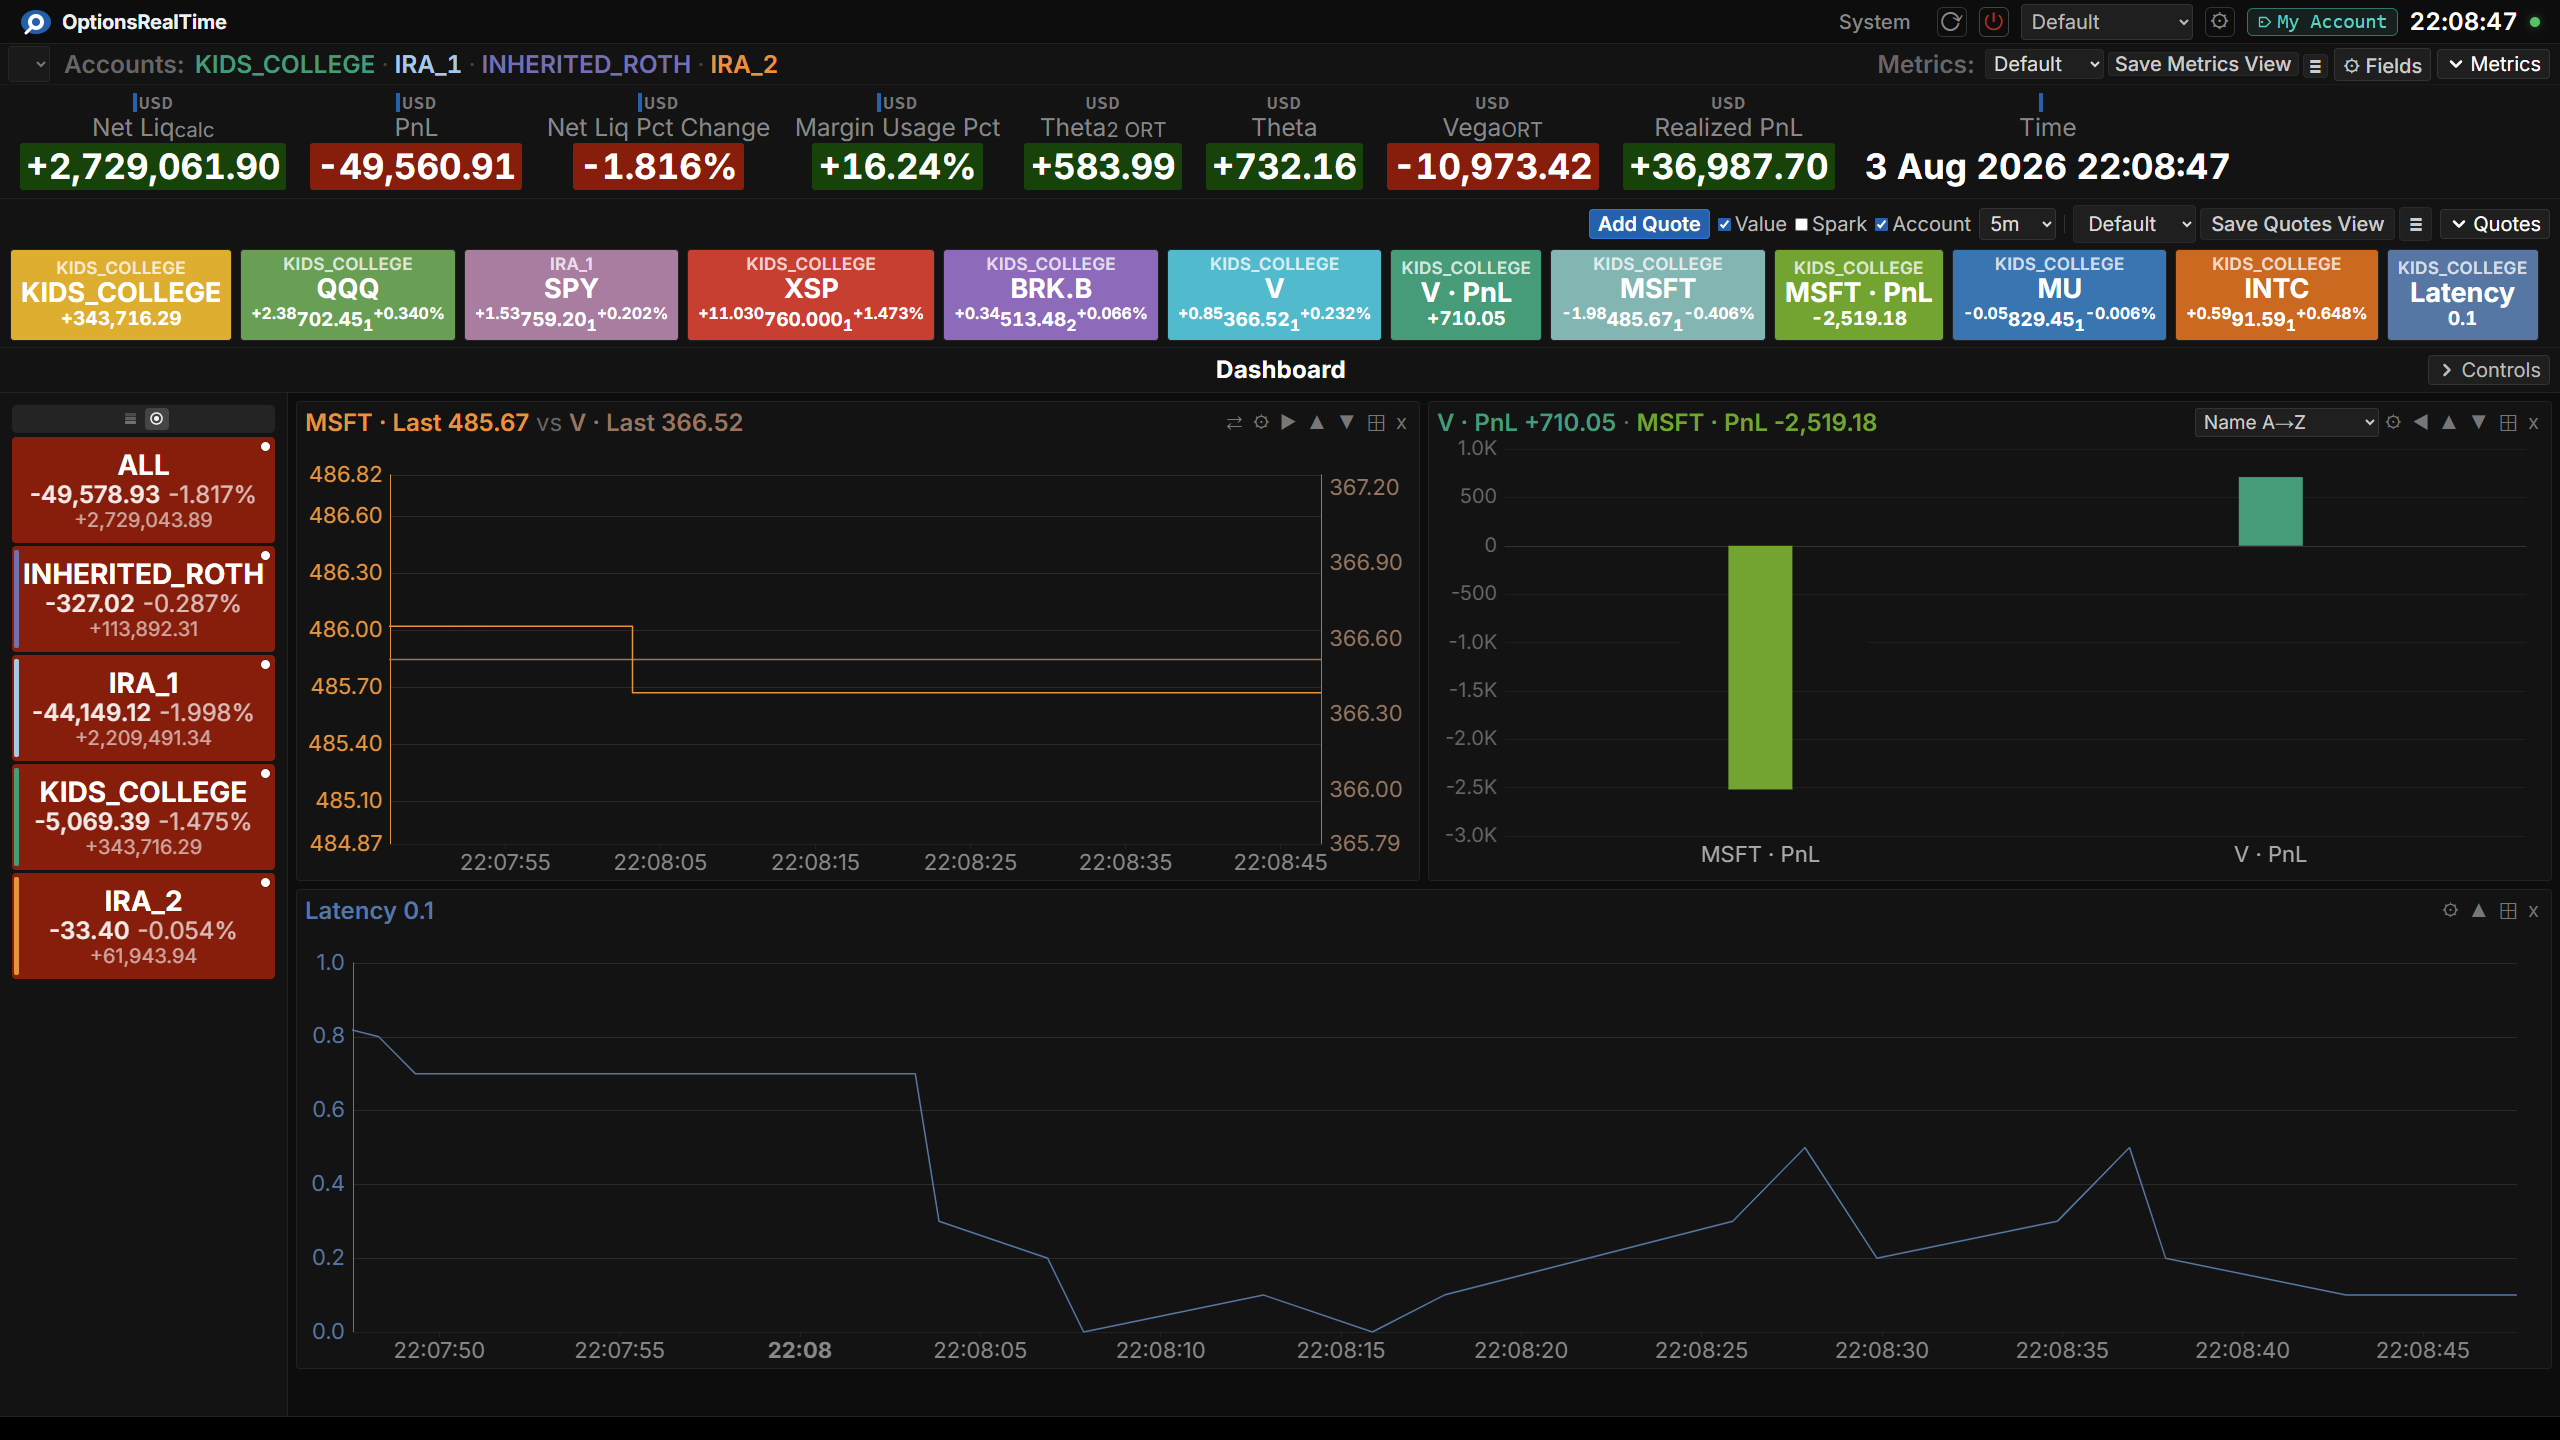Open the 5m interval dropdown
This screenshot has width=2560, height=1440.
coord(2018,225)
